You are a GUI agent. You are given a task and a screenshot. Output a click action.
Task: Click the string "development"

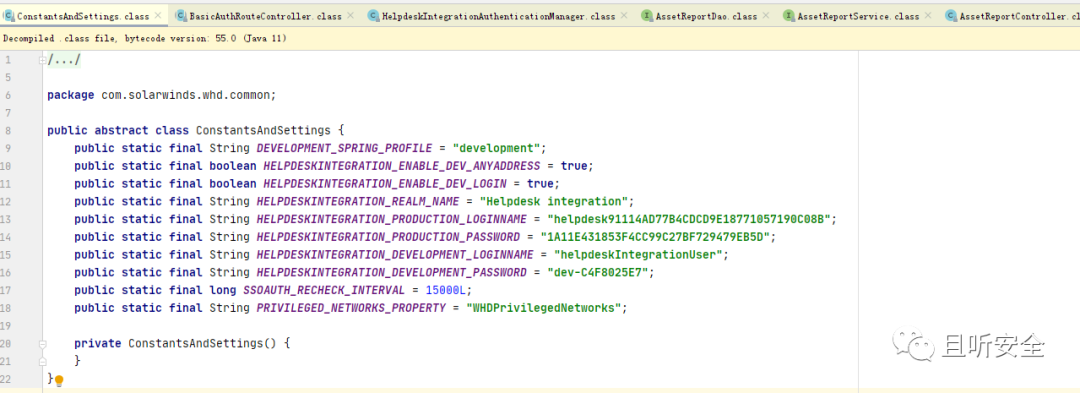[496, 148]
